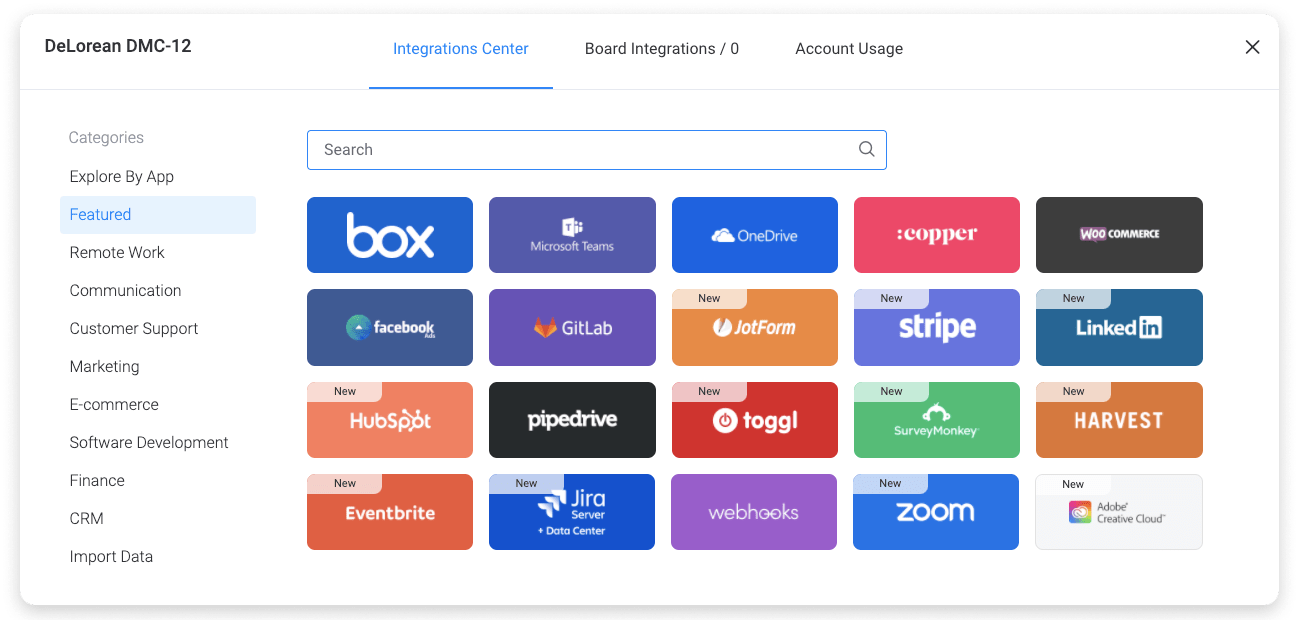
Task: Focus the Search integrations field
Action: (x=596, y=150)
